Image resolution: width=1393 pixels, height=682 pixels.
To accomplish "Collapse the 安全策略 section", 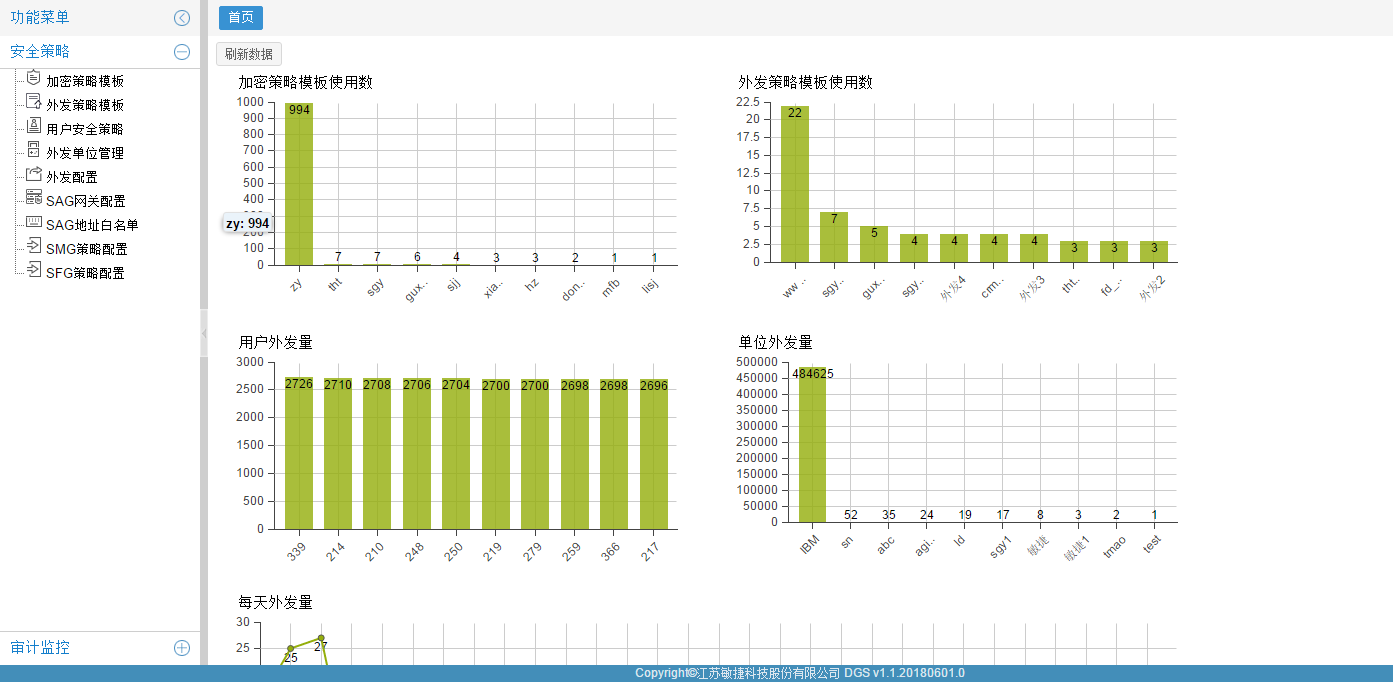I will [x=181, y=52].
